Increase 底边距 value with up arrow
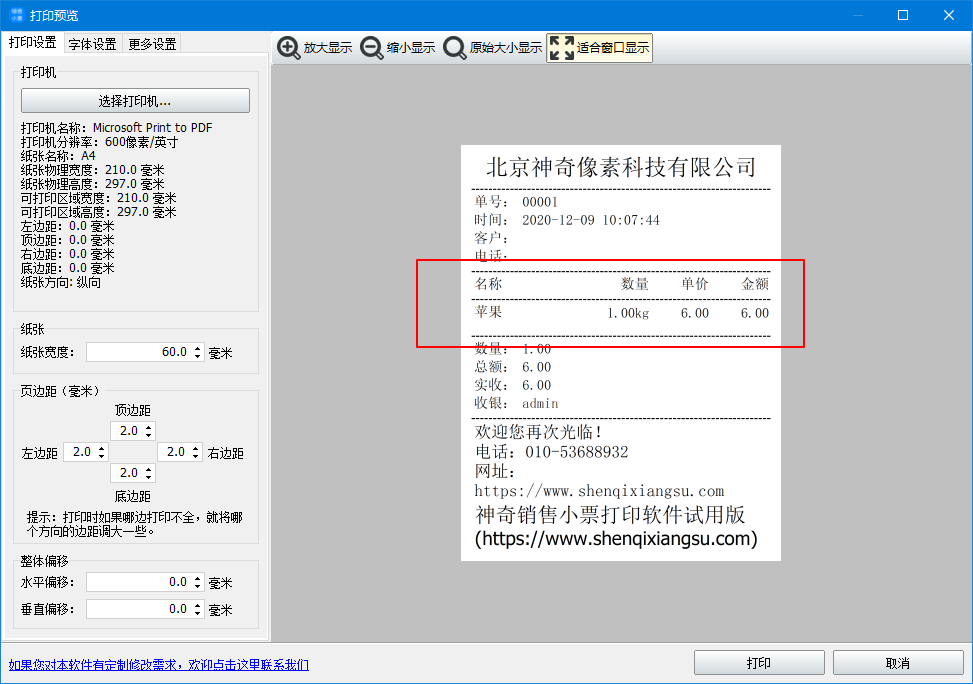This screenshot has height=684, width=973. pyautogui.click(x=148, y=469)
